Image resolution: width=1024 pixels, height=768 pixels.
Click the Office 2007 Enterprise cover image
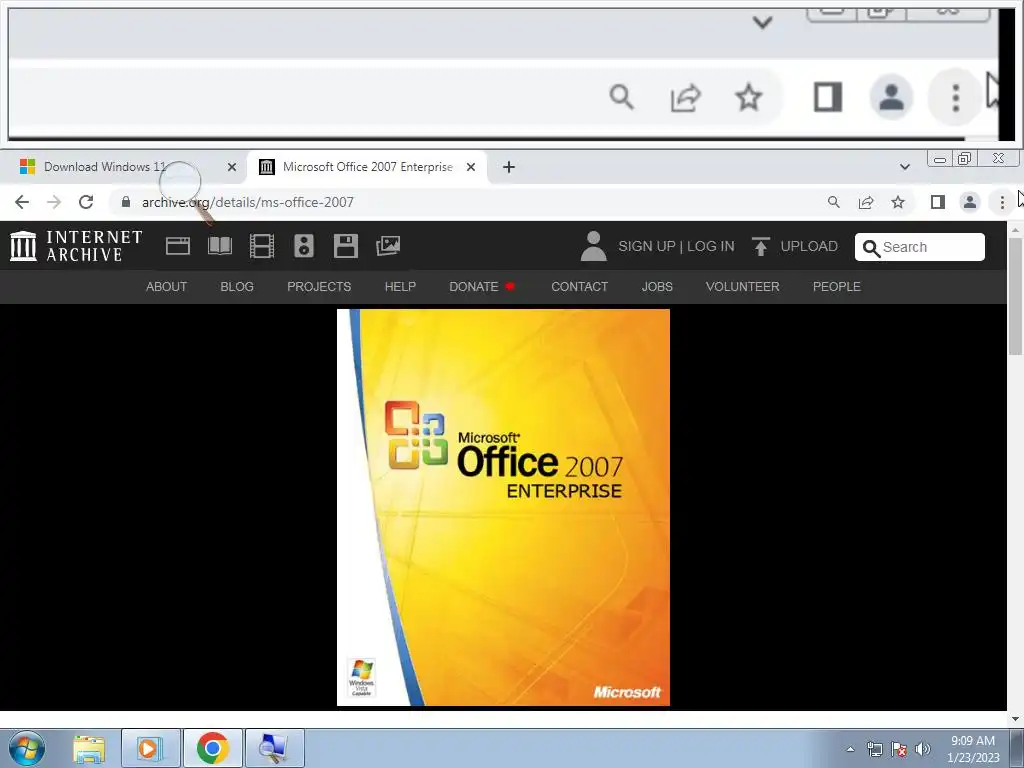tap(503, 507)
